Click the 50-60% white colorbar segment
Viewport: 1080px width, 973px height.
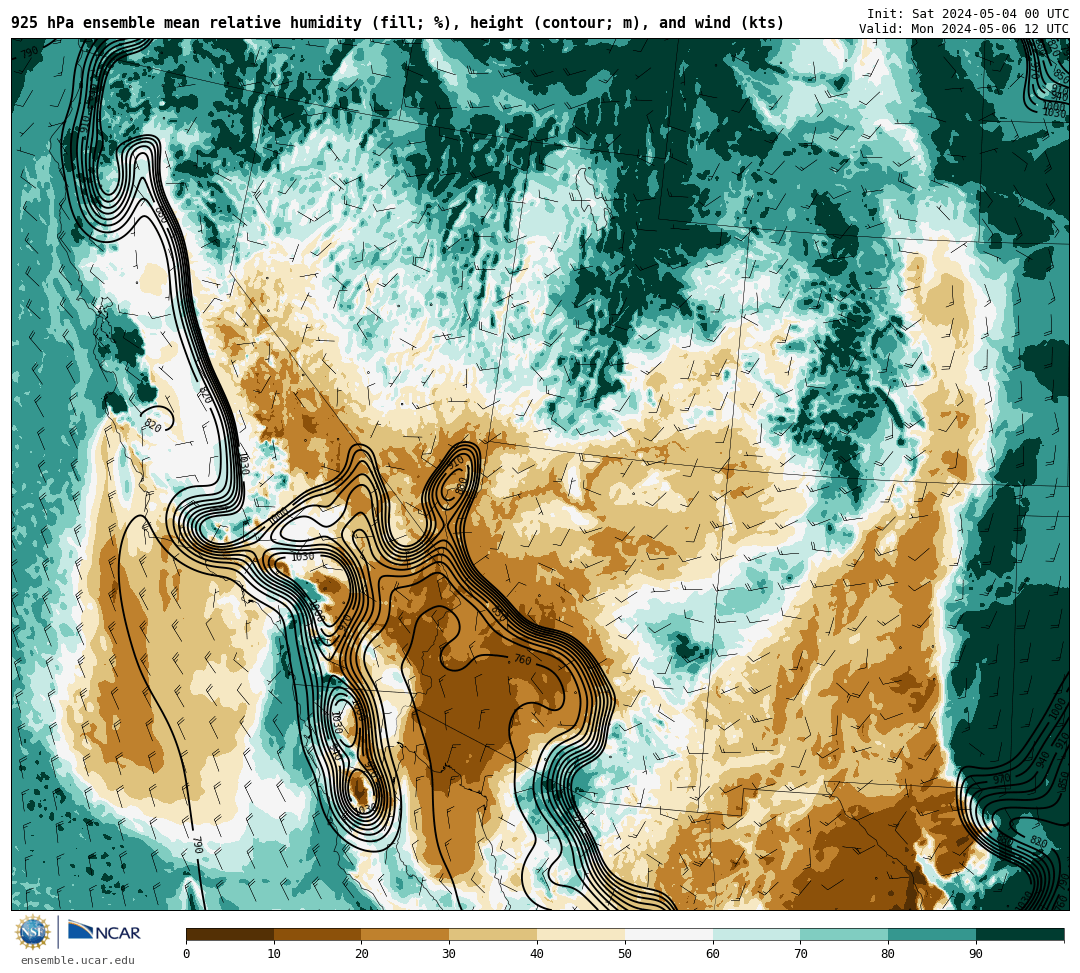[x=669, y=934]
